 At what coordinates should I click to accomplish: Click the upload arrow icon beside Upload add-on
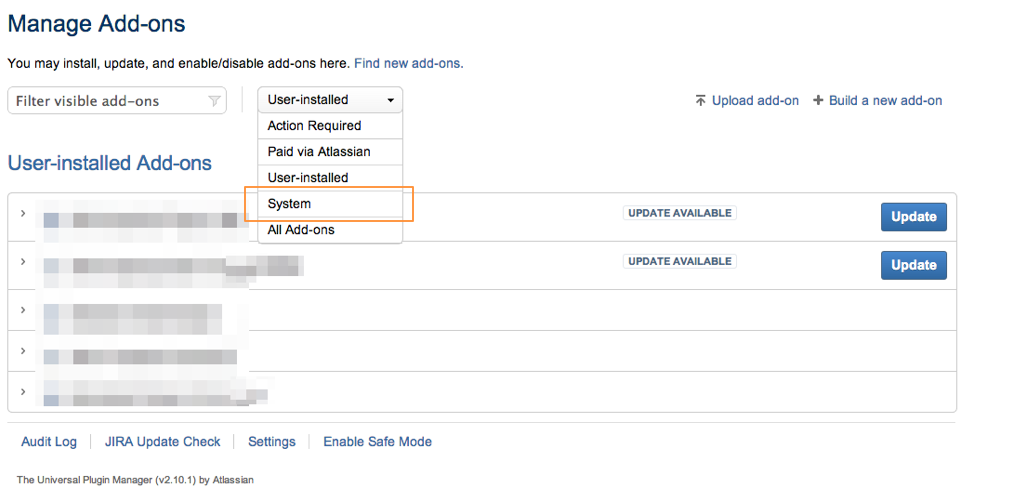700,101
